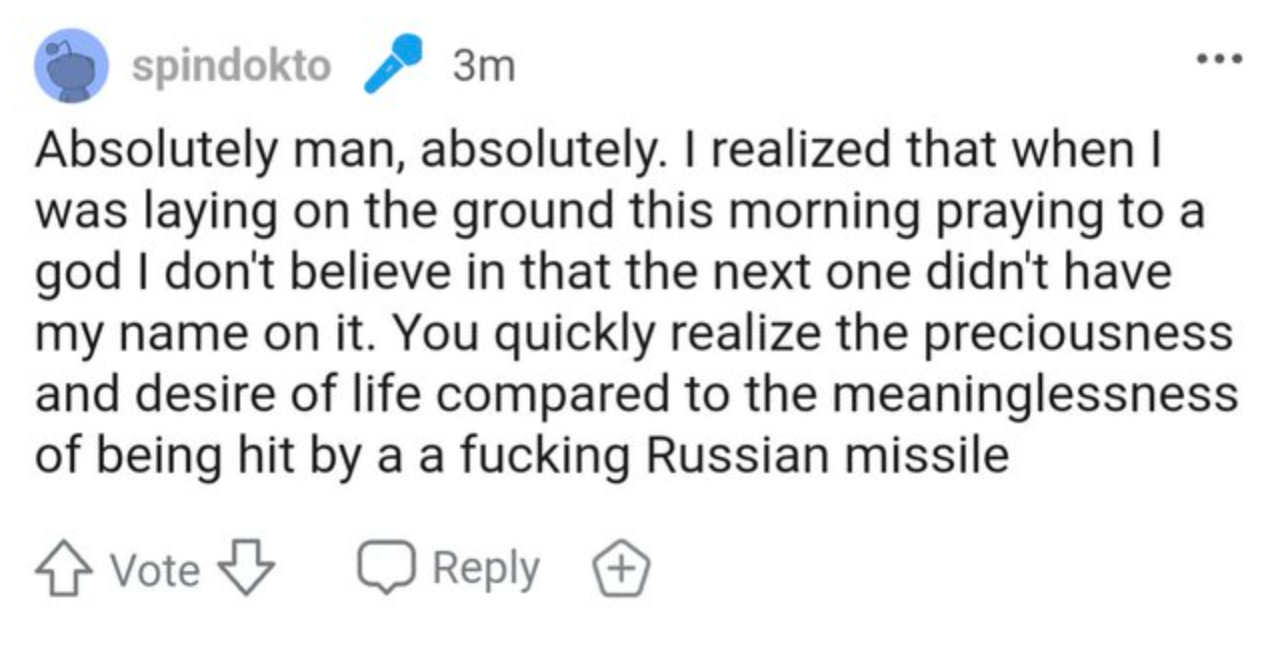Open the three-dot overflow menu
The width and height of the screenshot is (1284, 658).
[1221, 58]
